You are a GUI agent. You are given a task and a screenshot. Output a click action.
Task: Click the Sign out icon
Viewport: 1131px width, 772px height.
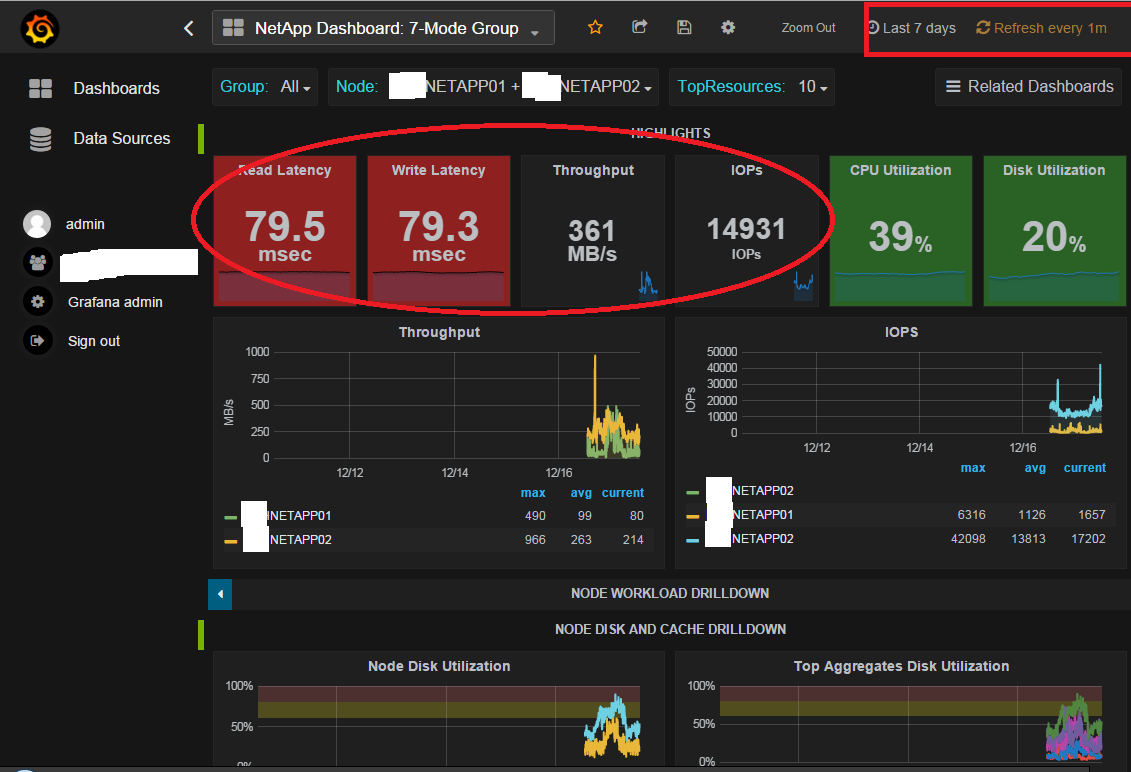(x=38, y=341)
